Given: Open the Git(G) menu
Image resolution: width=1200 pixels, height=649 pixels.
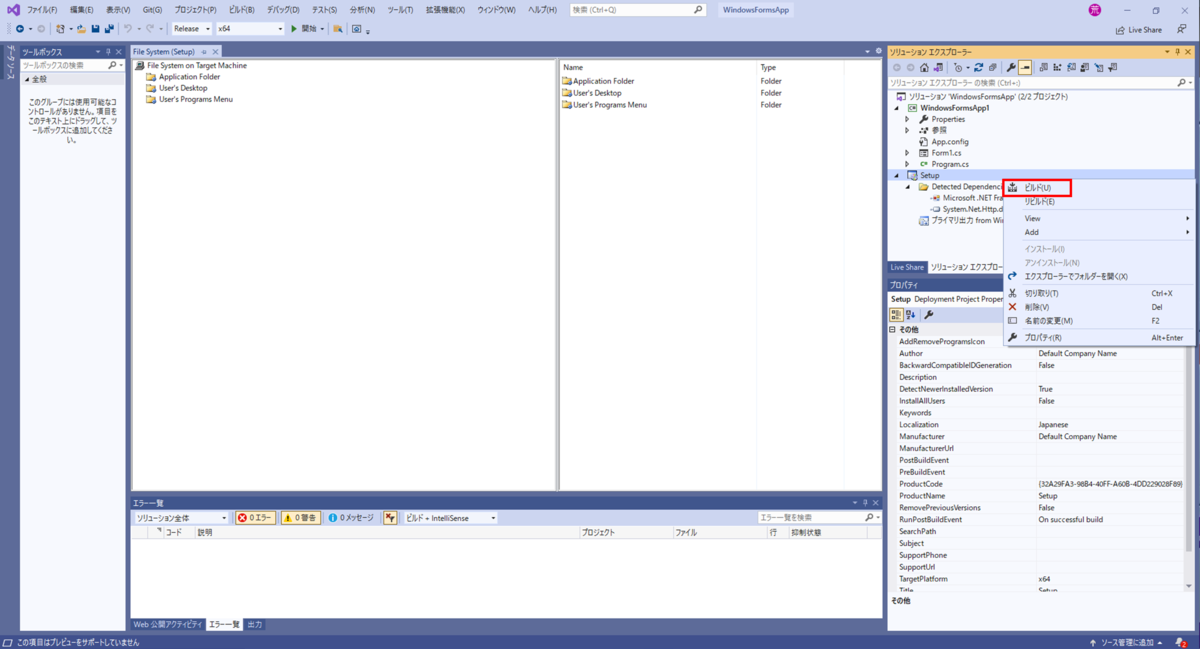Looking at the screenshot, I should pos(152,9).
